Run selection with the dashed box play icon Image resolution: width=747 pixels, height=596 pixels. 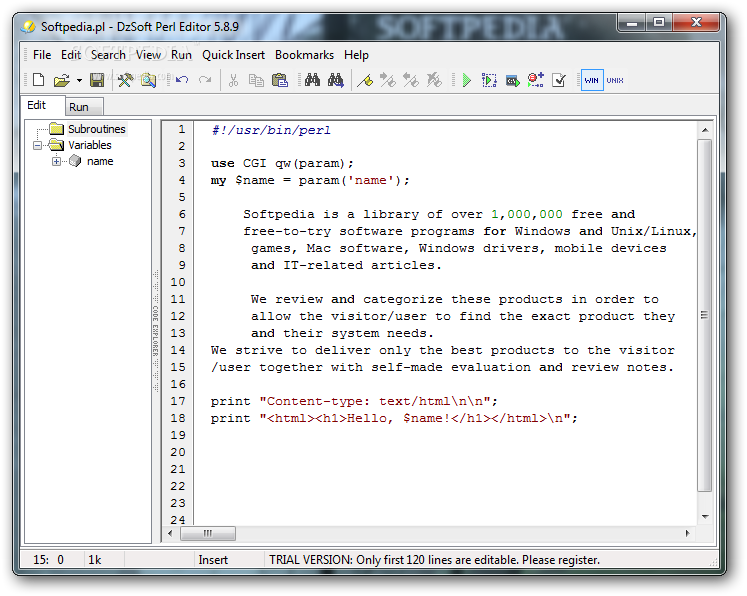[489, 80]
